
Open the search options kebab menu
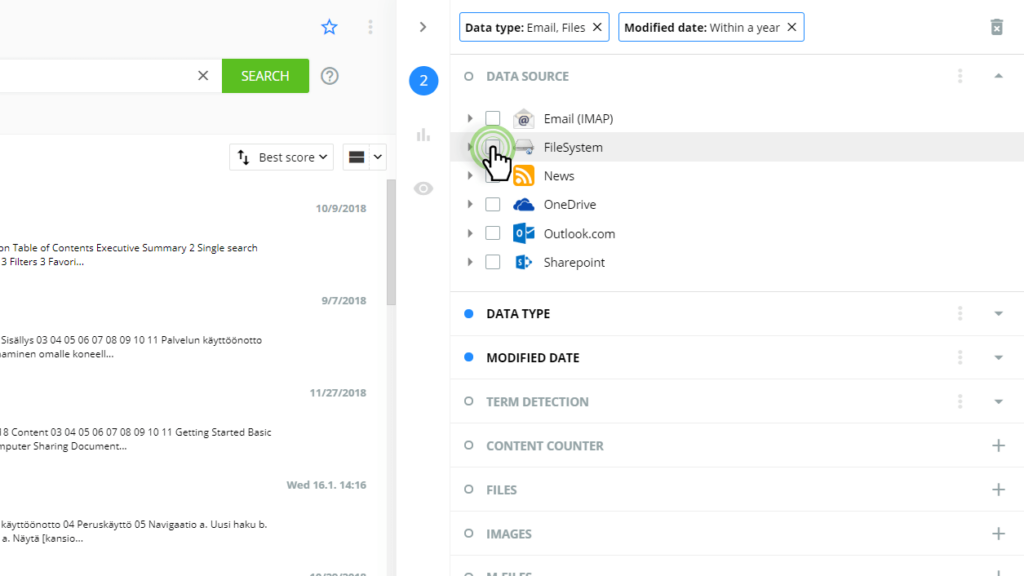[370, 27]
